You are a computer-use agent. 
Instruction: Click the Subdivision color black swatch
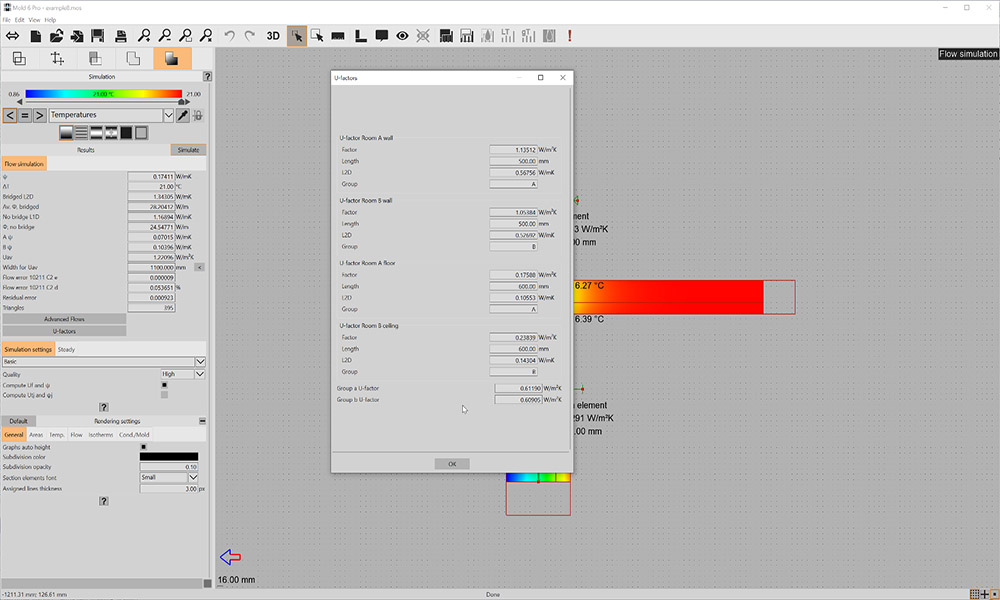pos(169,457)
